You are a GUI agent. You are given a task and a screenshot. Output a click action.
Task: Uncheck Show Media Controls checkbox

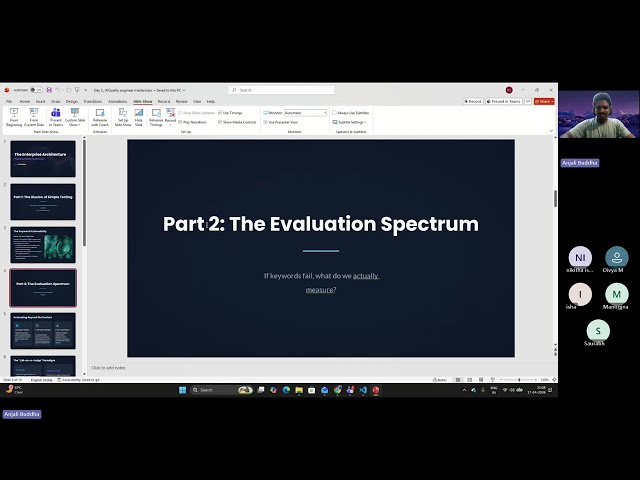220,122
